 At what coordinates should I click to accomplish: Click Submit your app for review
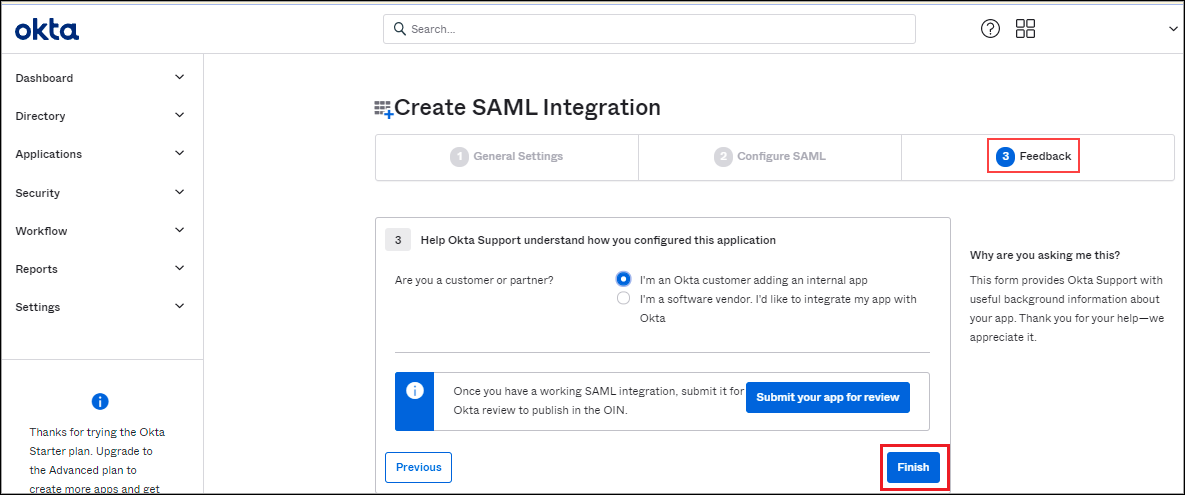(x=828, y=398)
